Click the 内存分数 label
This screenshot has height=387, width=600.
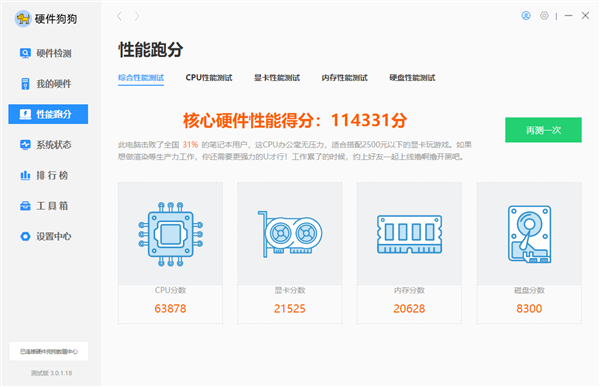409,291
